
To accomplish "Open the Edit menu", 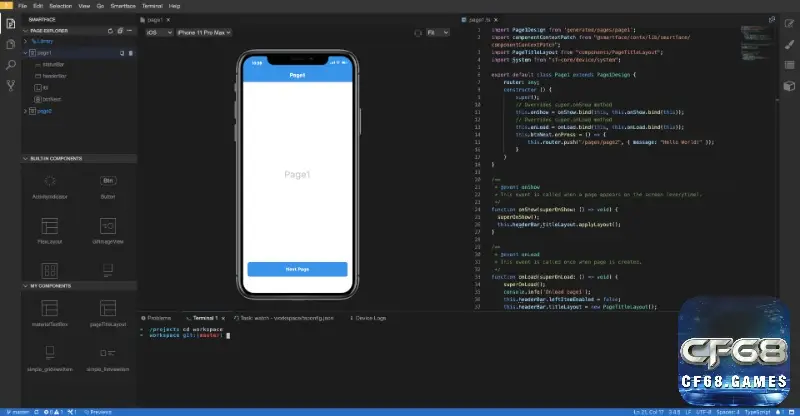I will click(x=38, y=6).
